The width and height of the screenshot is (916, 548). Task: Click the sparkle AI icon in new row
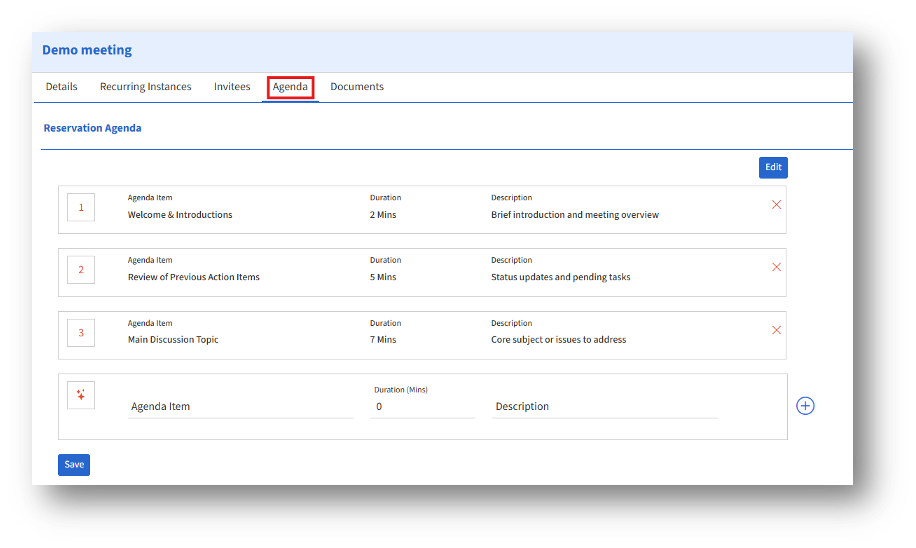pyautogui.click(x=81, y=395)
